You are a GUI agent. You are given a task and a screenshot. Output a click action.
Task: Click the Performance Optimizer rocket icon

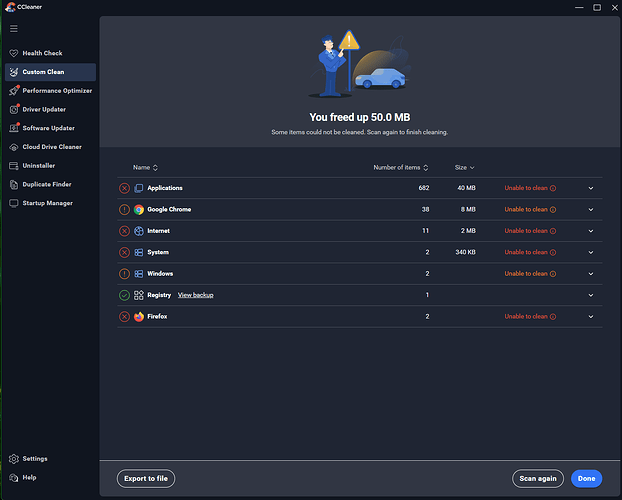tap(14, 90)
